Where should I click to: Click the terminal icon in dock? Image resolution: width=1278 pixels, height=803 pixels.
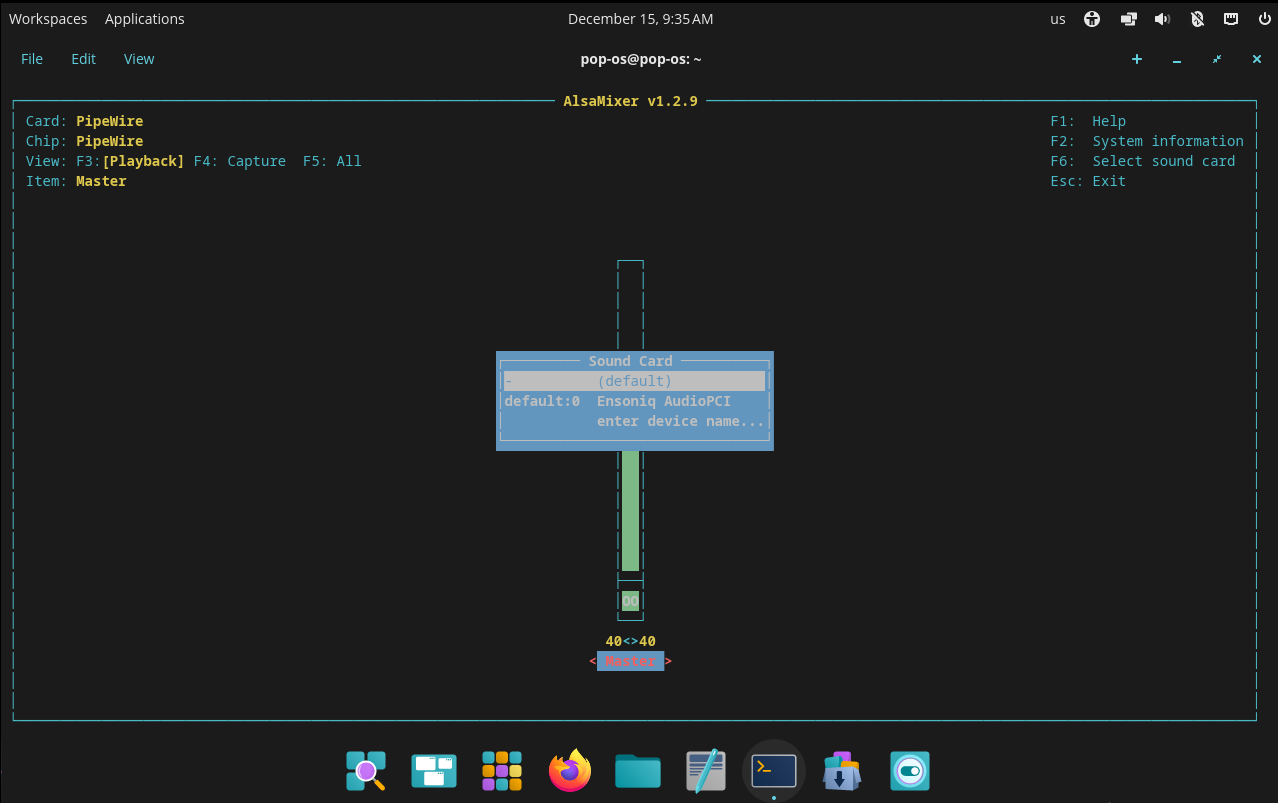tap(774, 771)
